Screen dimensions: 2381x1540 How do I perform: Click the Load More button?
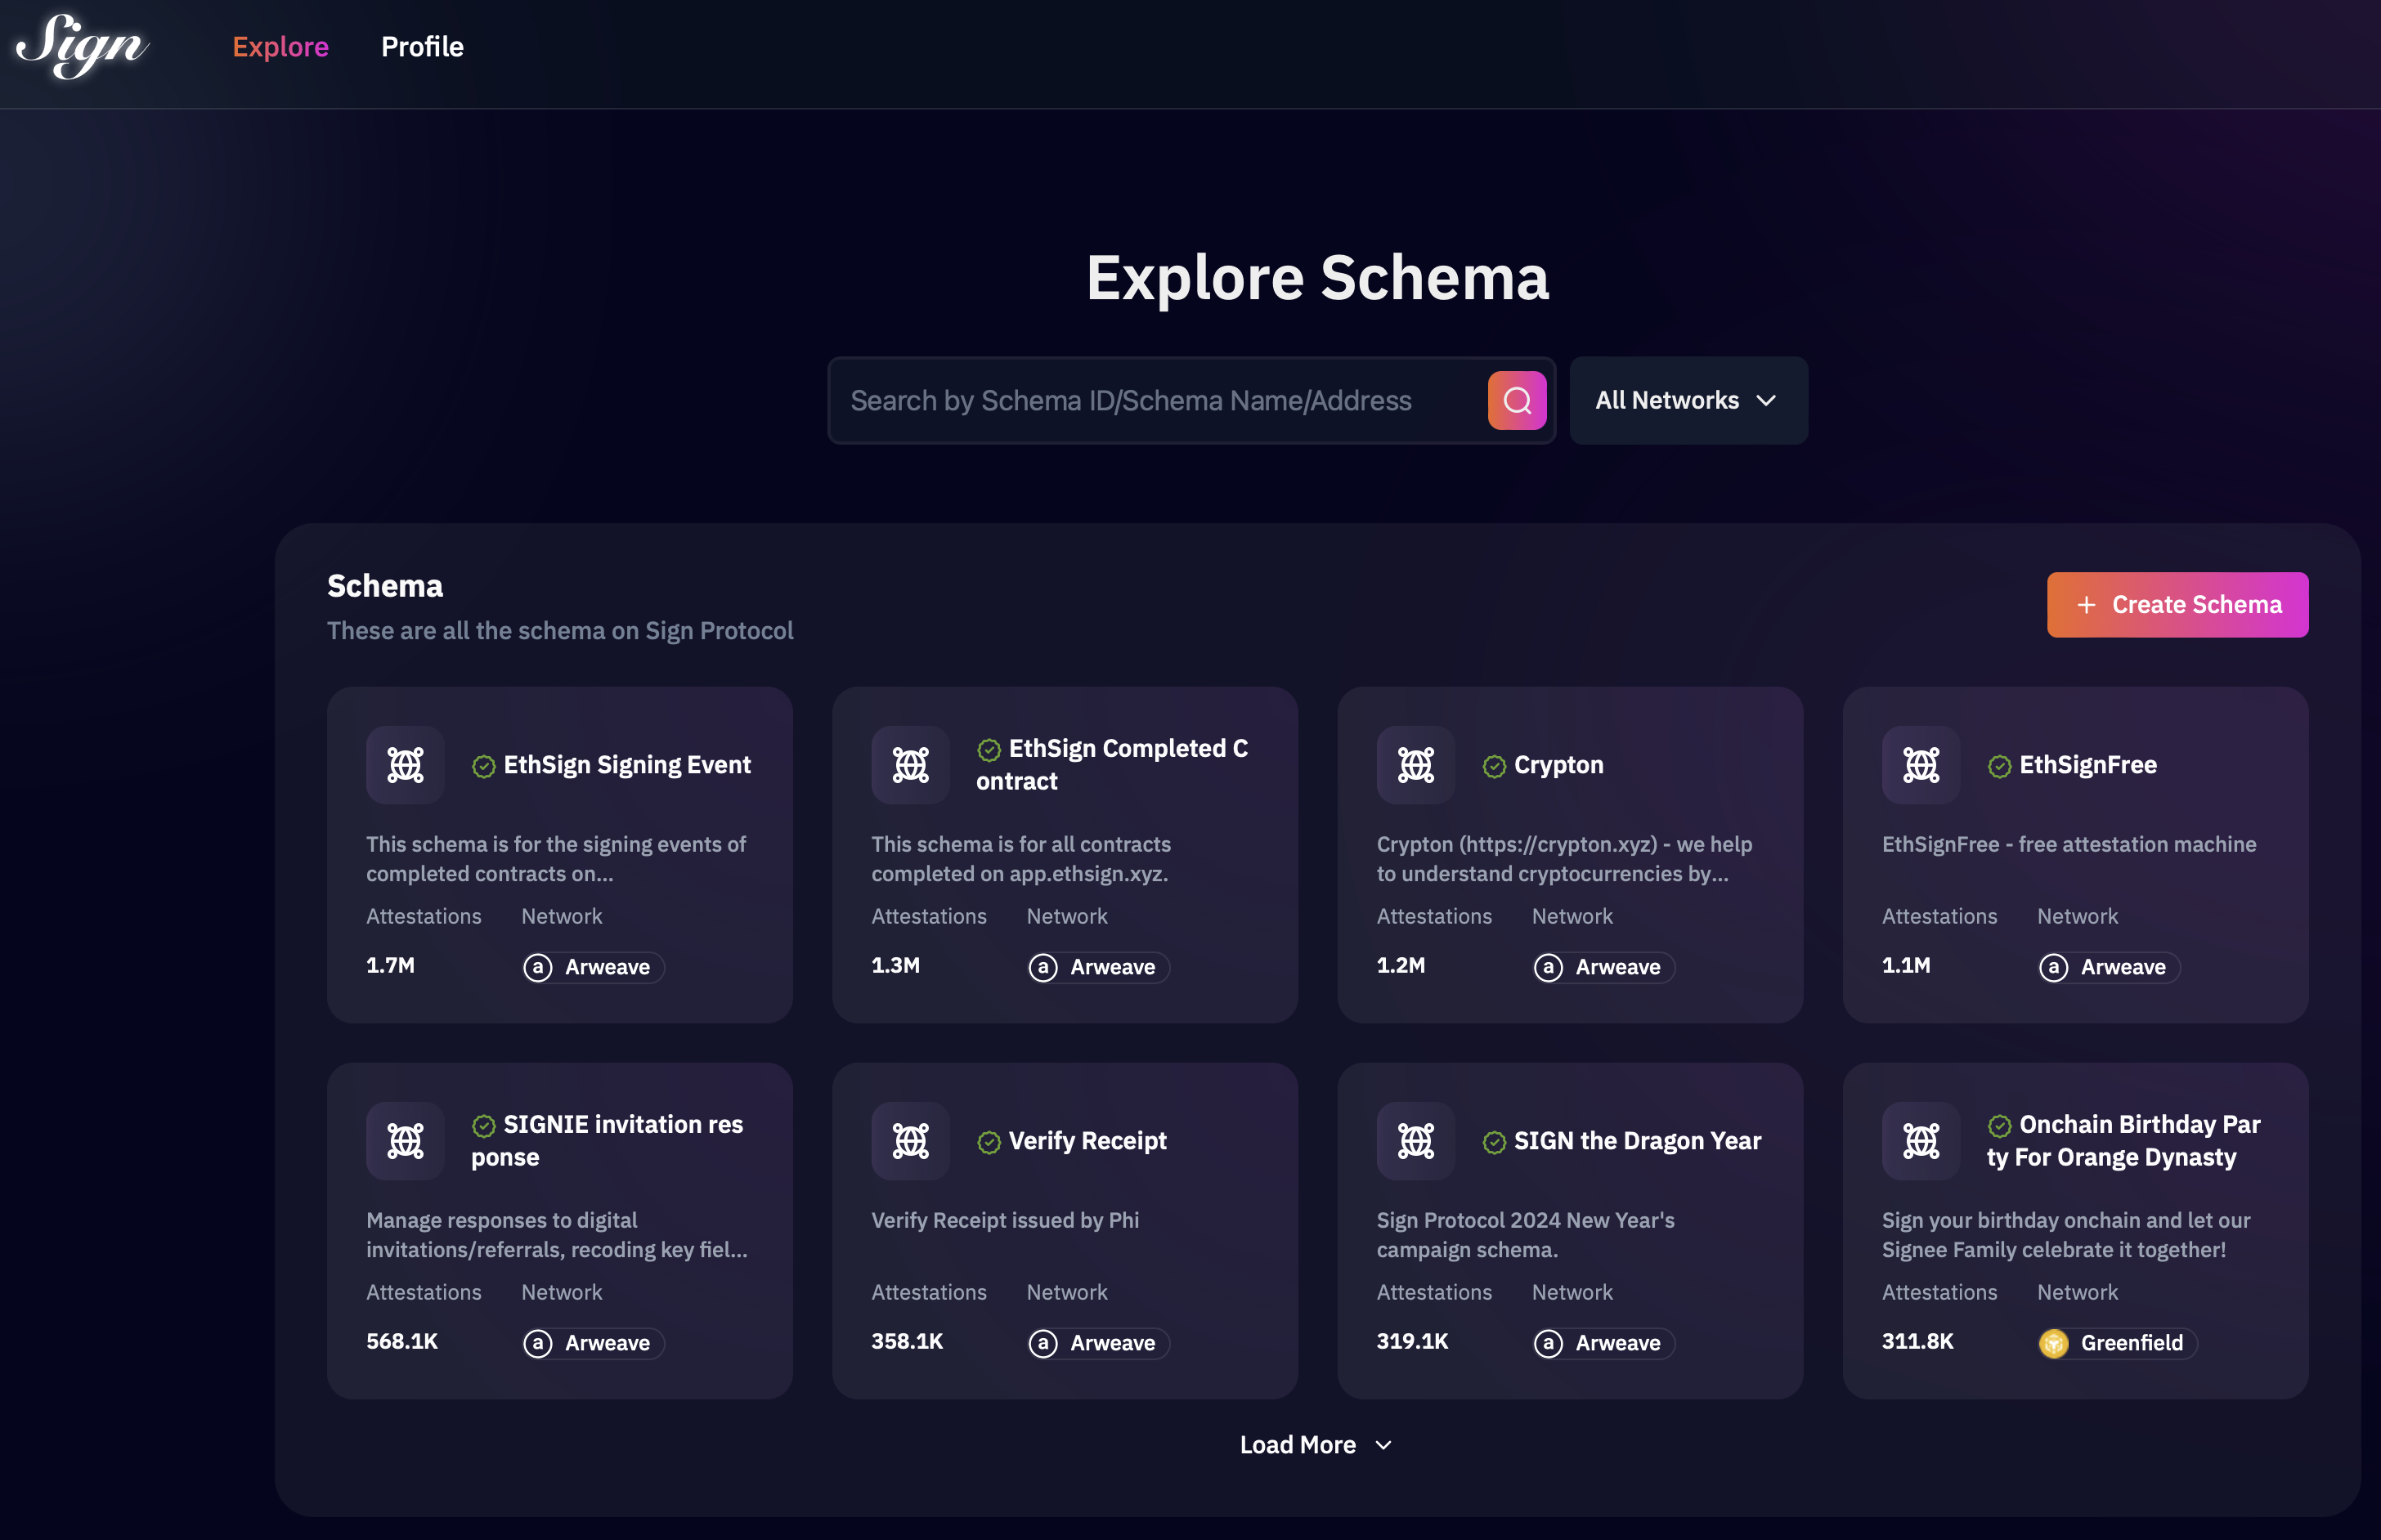[x=1316, y=1444]
